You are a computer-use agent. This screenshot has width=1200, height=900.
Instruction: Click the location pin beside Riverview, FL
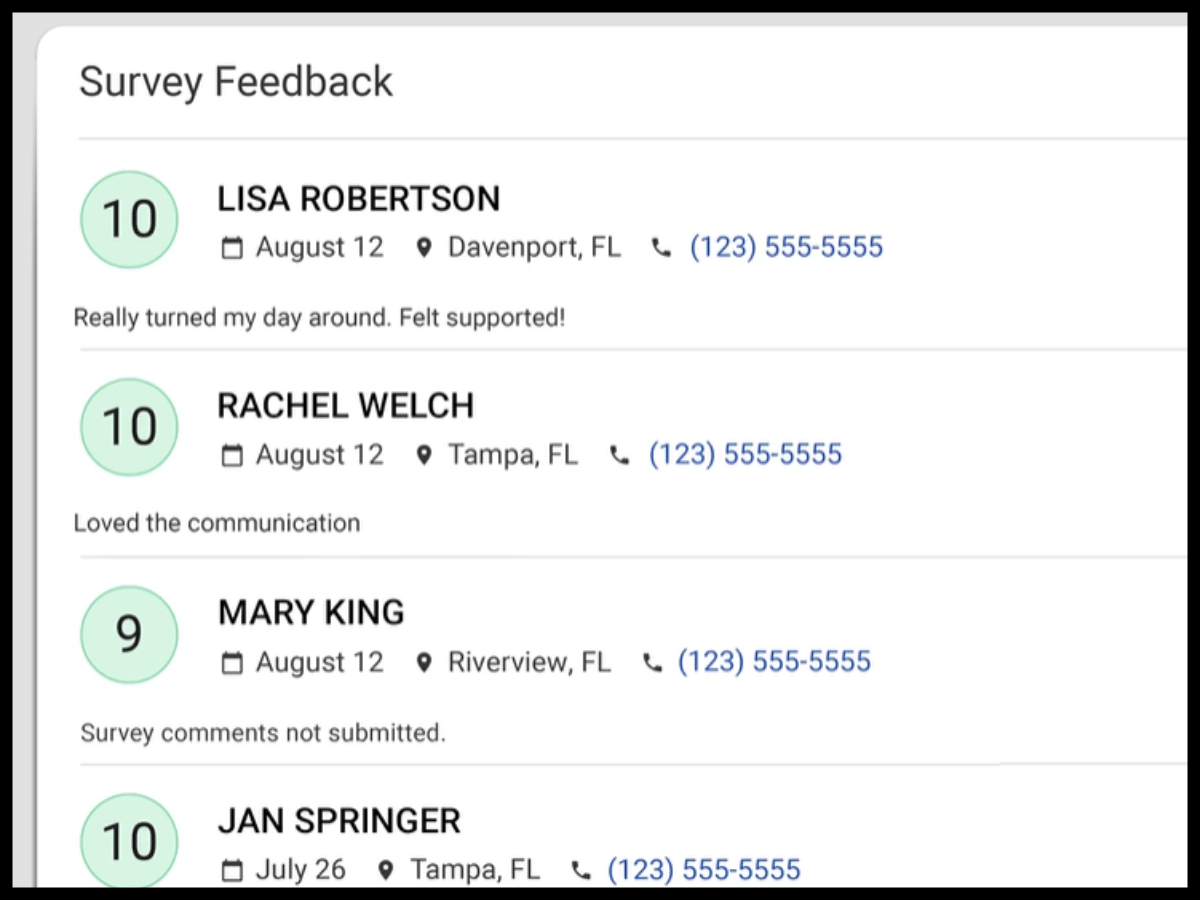coord(424,661)
